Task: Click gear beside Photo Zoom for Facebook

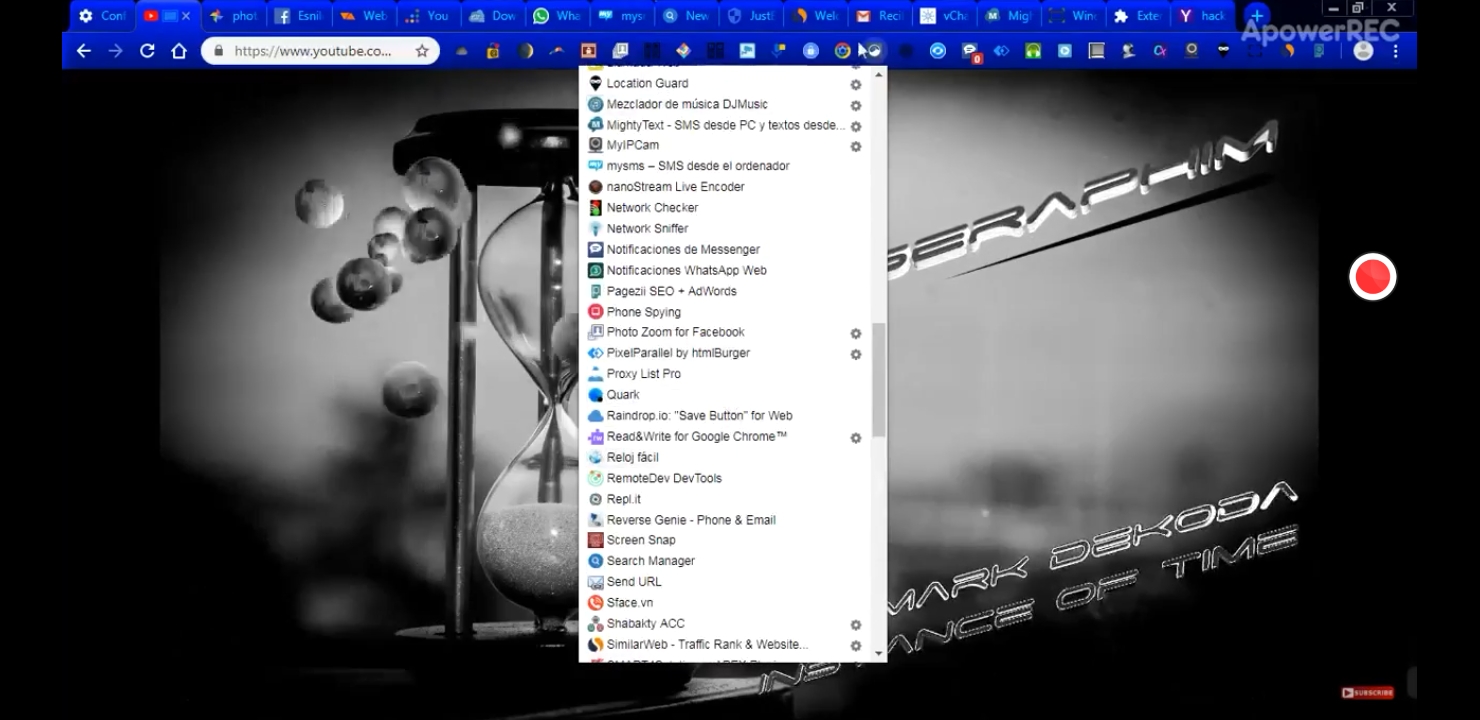Action: point(856,333)
